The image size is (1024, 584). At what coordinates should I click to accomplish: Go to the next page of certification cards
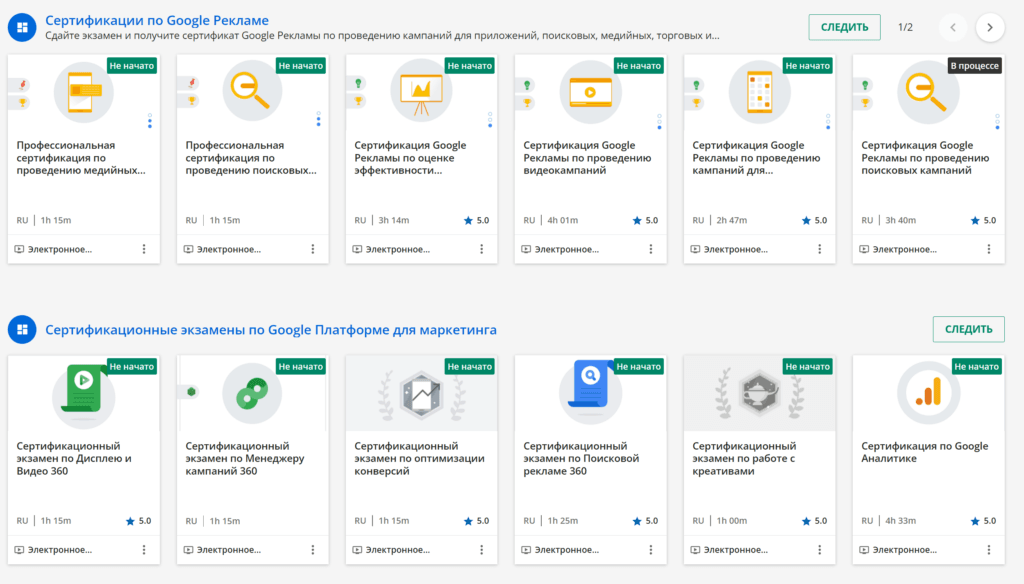pos(990,27)
